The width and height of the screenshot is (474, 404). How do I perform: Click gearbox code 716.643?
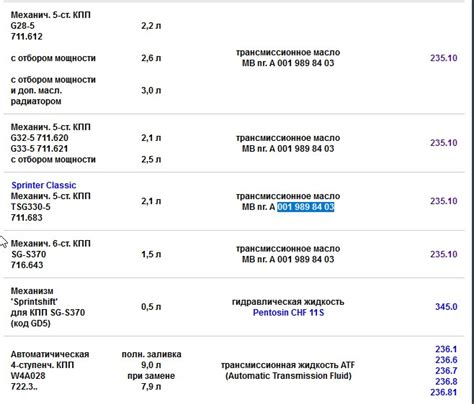pos(27,265)
